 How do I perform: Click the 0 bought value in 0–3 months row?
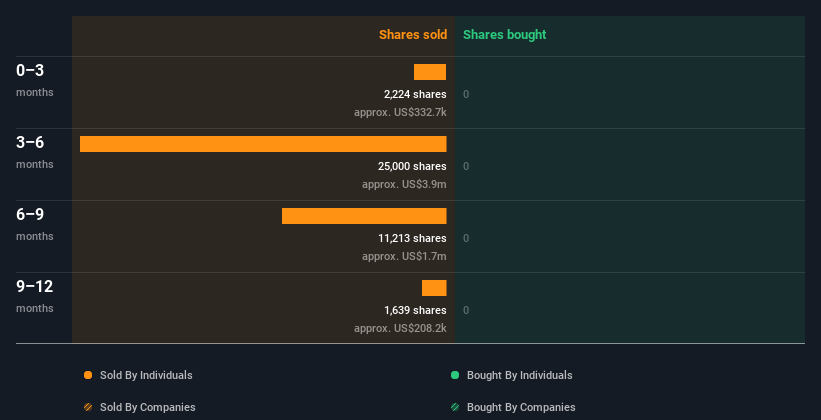pos(466,94)
